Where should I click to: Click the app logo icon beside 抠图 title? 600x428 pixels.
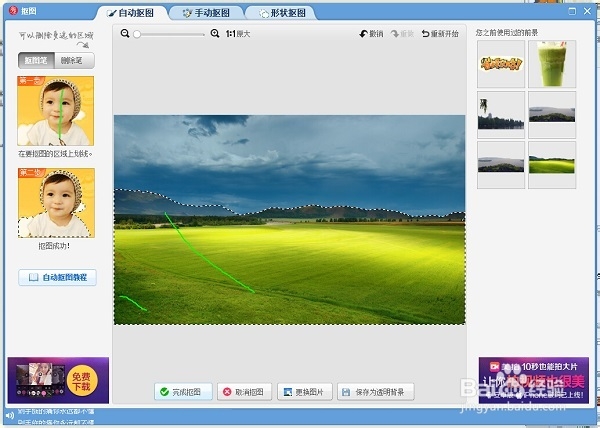[13, 11]
